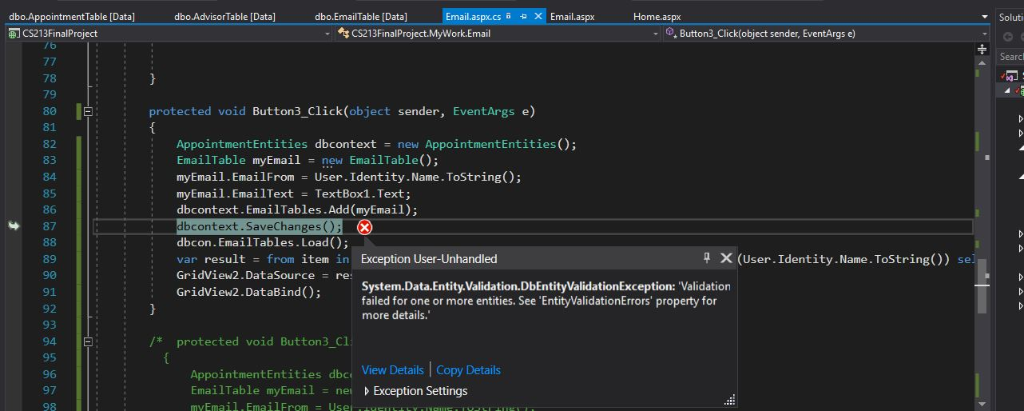
Task: Pin the Exception User-Unhandled popup
Action: pyautogui.click(x=706, y=258)
